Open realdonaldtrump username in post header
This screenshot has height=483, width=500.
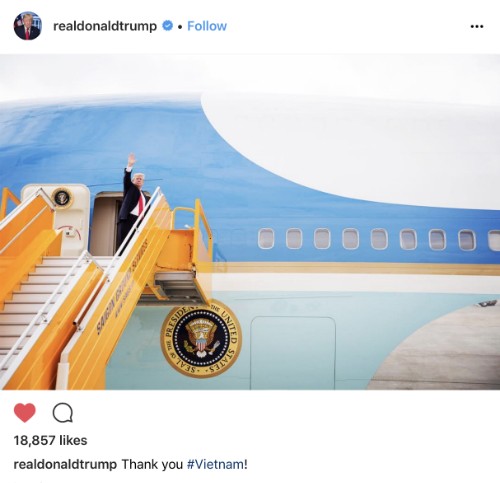coord(105,26)
